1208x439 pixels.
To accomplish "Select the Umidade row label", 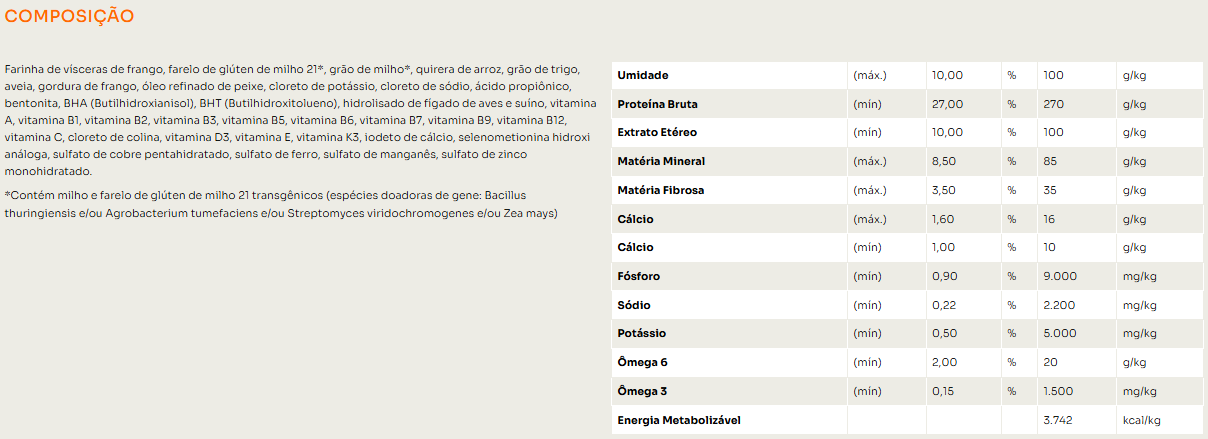I will (x=643, y=75).
